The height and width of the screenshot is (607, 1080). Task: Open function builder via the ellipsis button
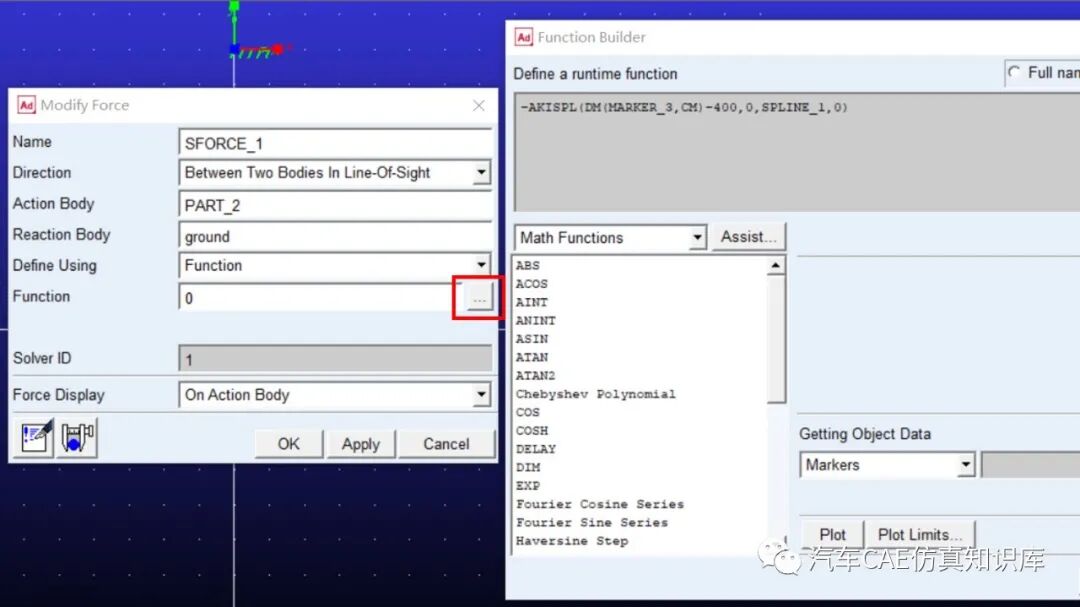479,298
